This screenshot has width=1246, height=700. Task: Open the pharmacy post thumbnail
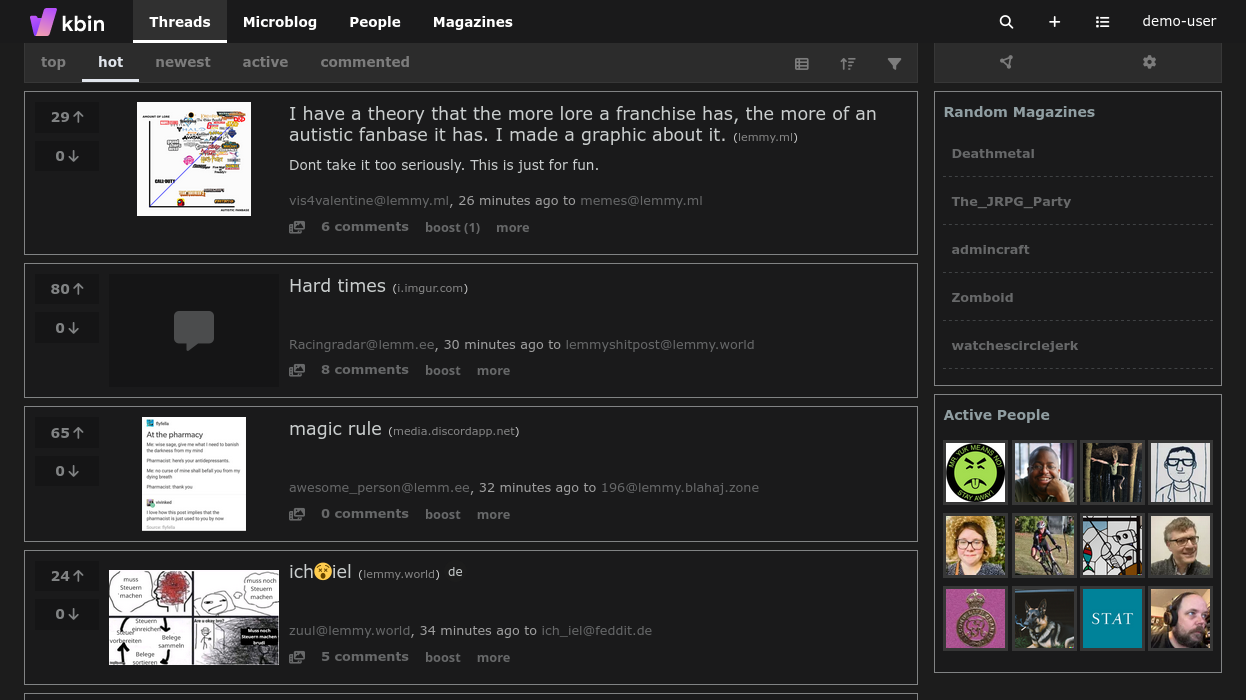point(194,474)
